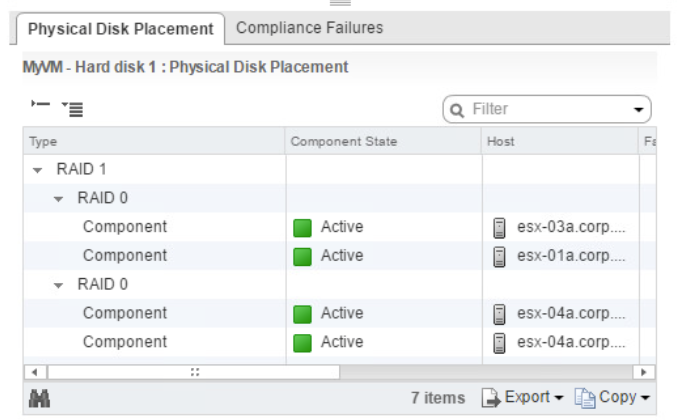678x420 pixels.
Task: Switch to Compliance Failures tab
Action: (309, 28)
